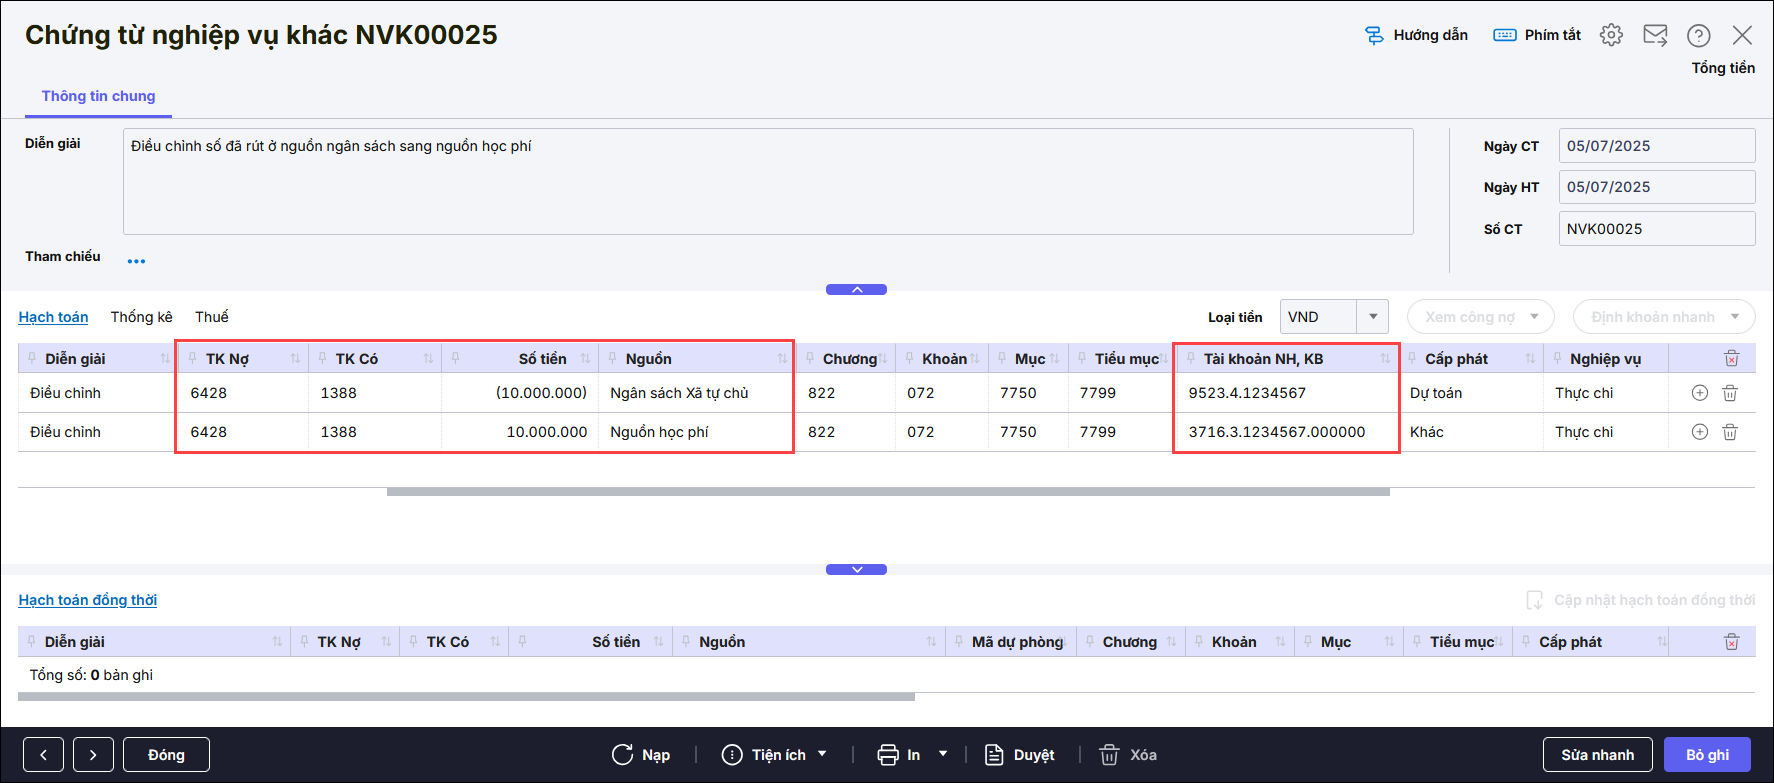The width and height of the screenshot is (1774, 783).
Task: Click the Bỏ ghi button
Action: pyautogui.click(x=1706, y=755)
